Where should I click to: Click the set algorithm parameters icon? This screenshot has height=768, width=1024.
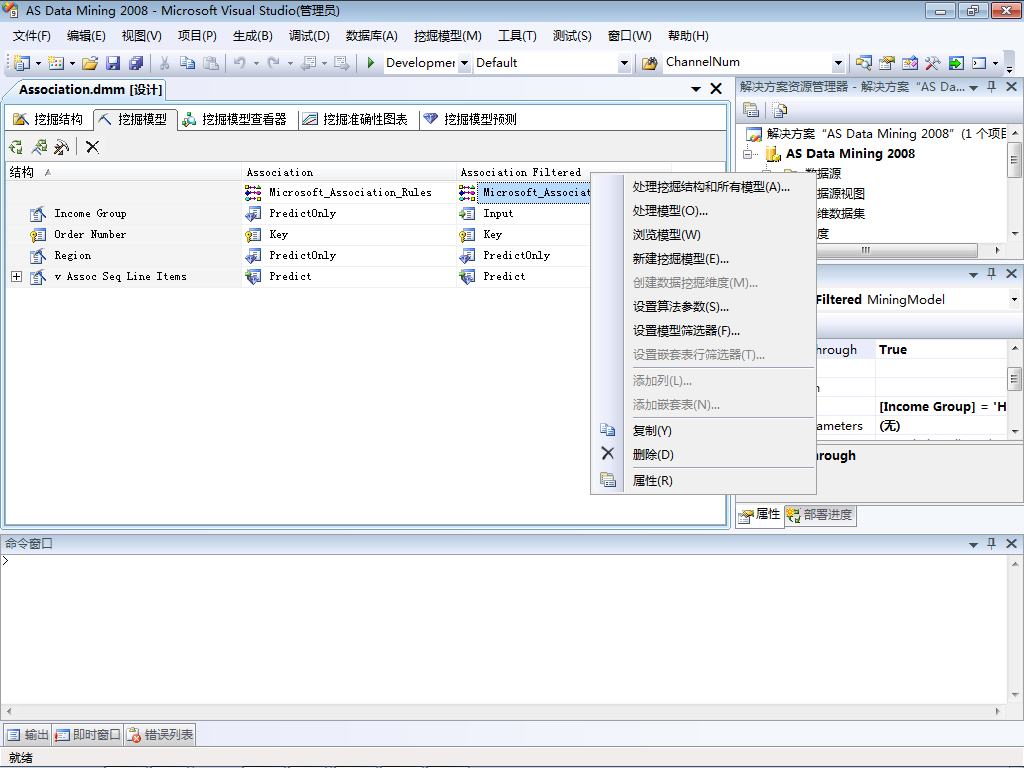[61, 147]
